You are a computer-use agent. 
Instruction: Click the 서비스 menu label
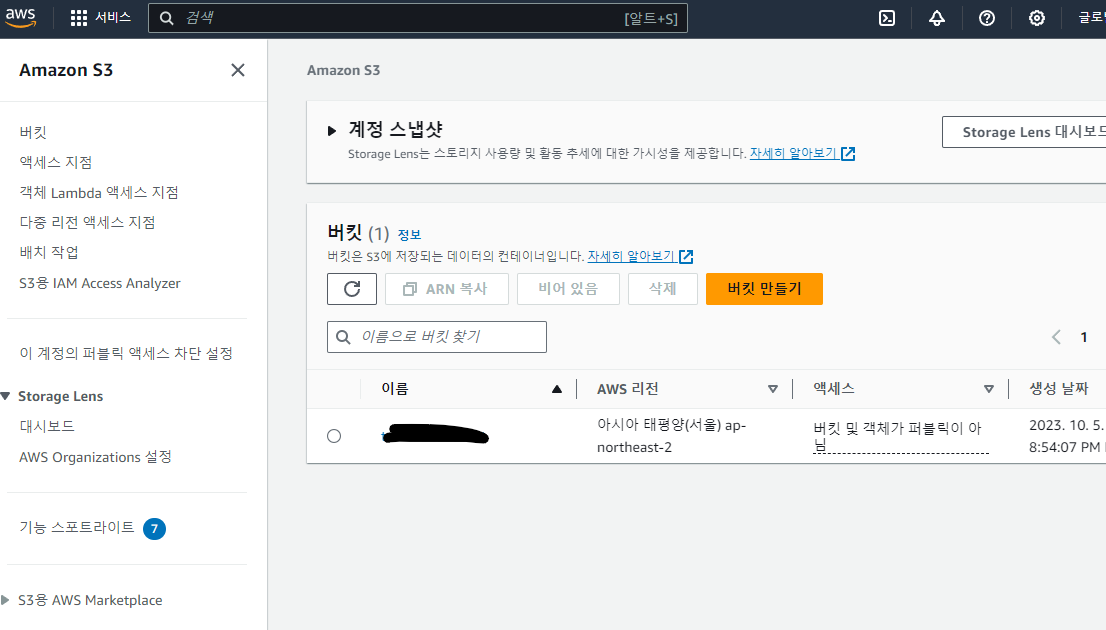[113, 18]
